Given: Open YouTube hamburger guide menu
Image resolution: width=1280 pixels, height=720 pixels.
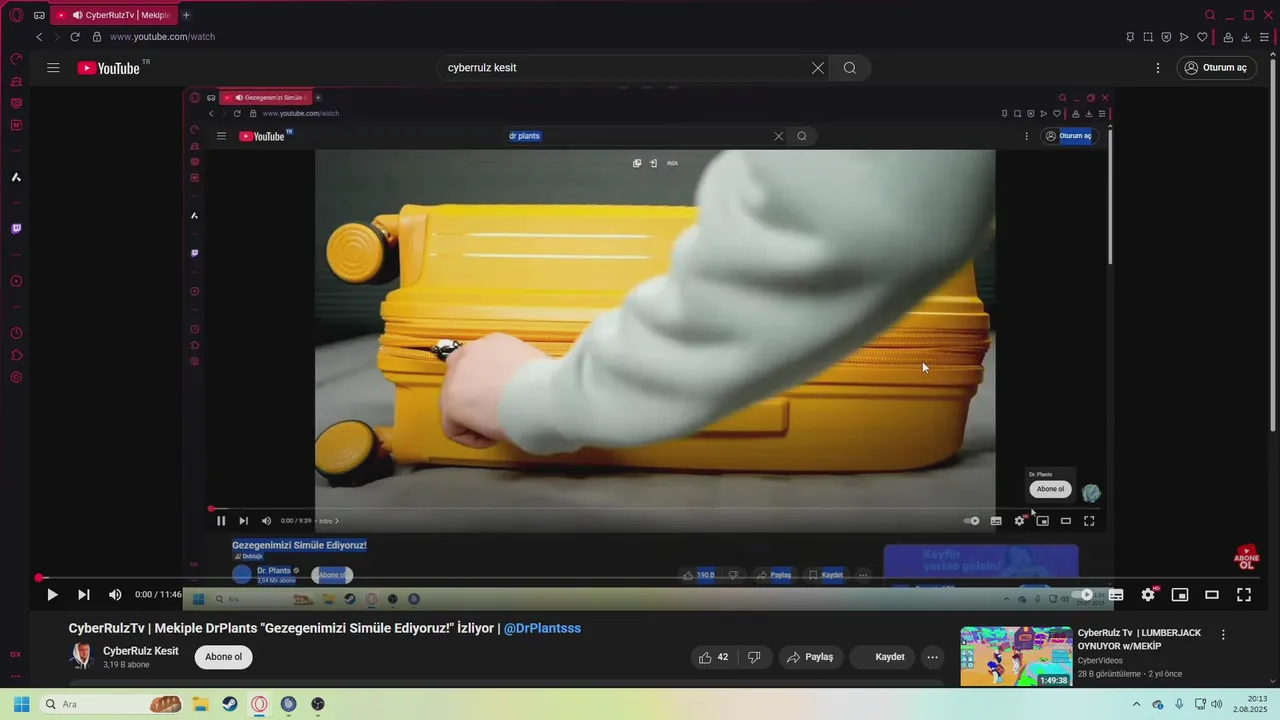Looking at the screenshot, I should click(53, 68).
